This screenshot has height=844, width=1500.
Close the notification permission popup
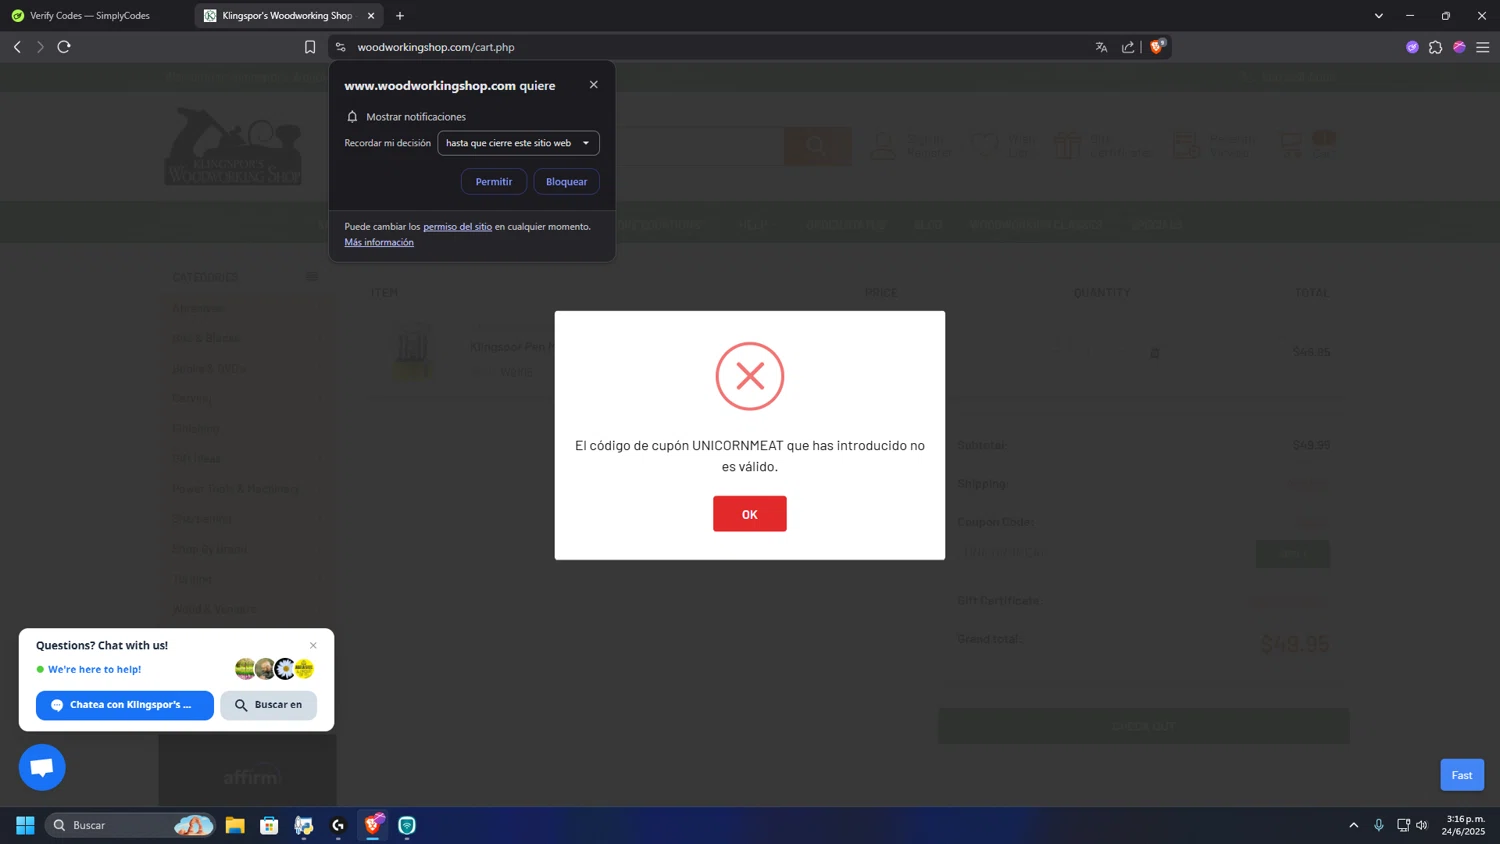pyautogui.click(x=594, y=85)
